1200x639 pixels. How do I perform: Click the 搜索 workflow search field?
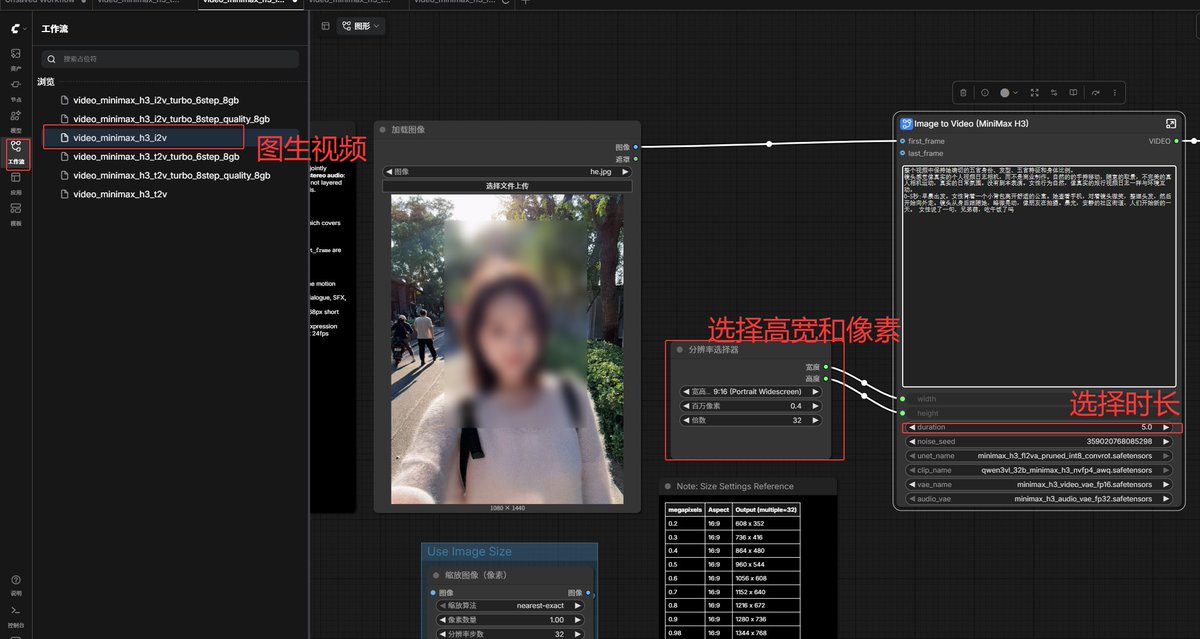(x=170, y=59)
